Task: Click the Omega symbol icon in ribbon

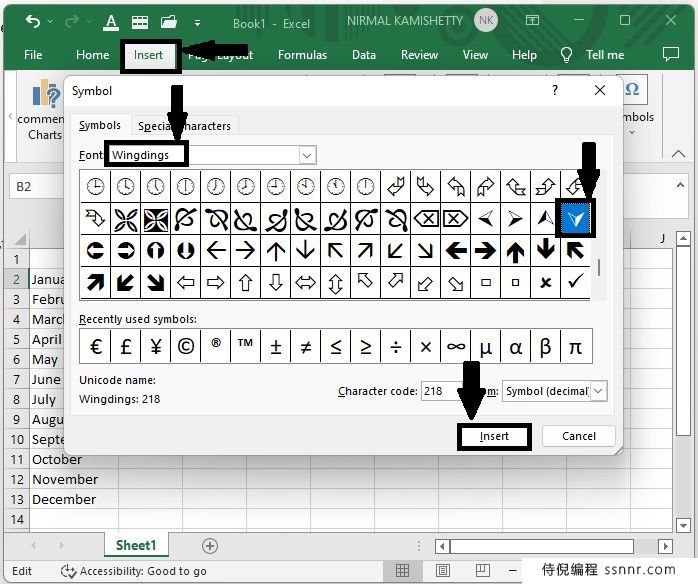Action: tap(632, 89)
